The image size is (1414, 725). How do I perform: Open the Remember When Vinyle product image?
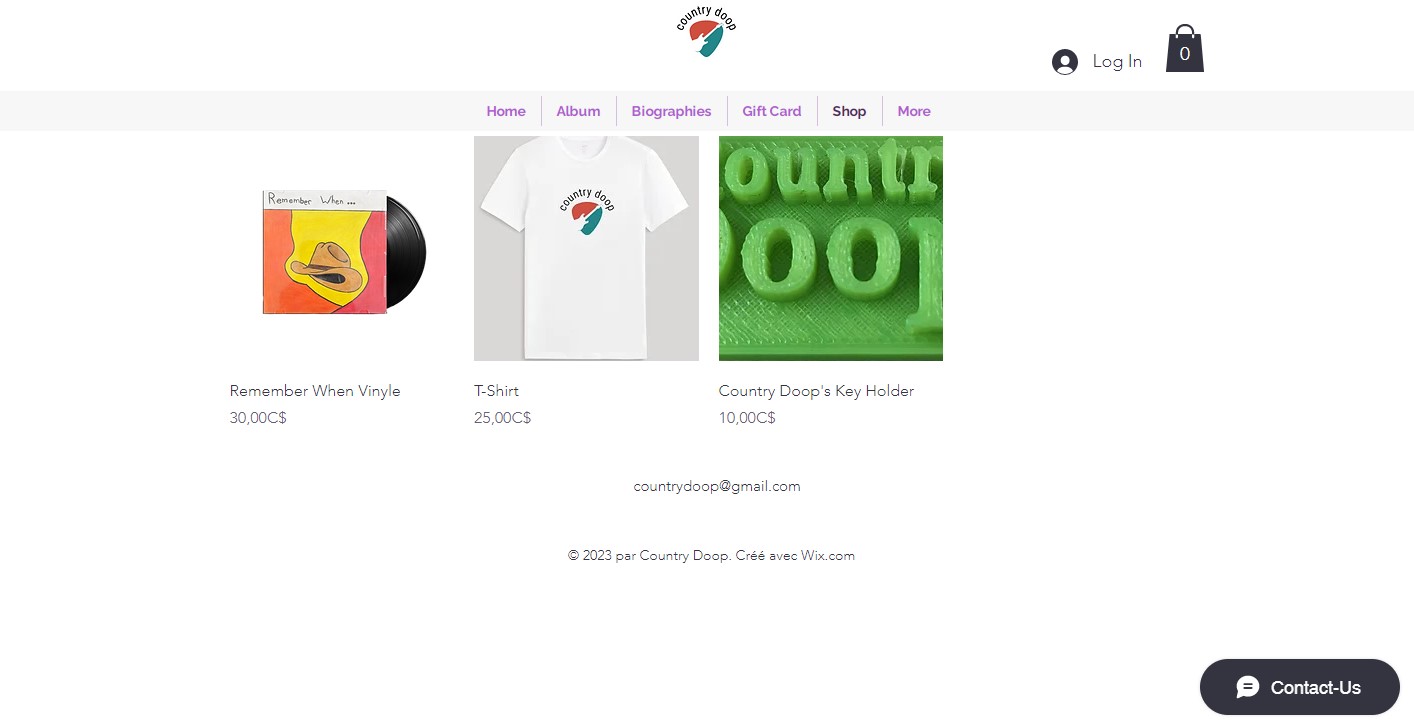342,248
